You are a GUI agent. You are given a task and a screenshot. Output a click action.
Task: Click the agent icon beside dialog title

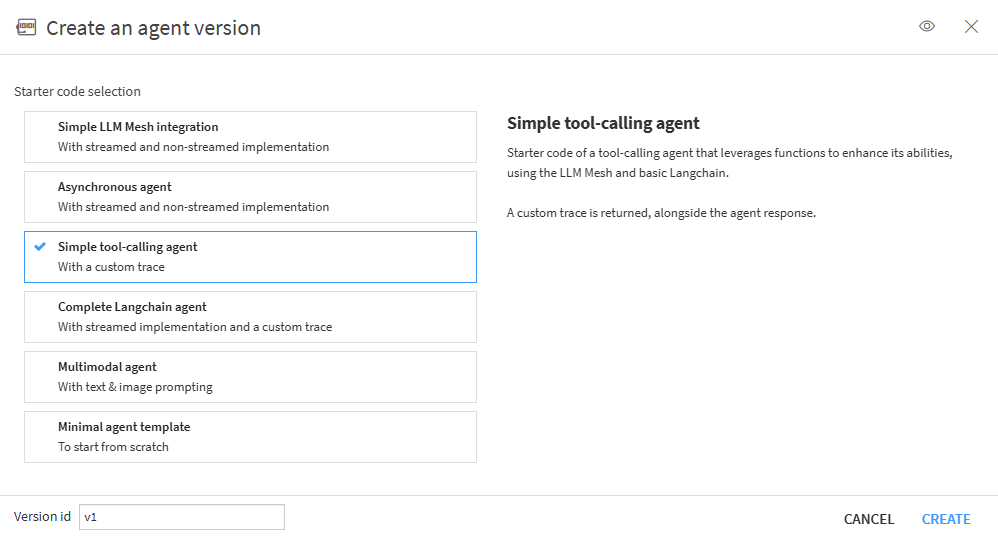(x=26, y=27)
